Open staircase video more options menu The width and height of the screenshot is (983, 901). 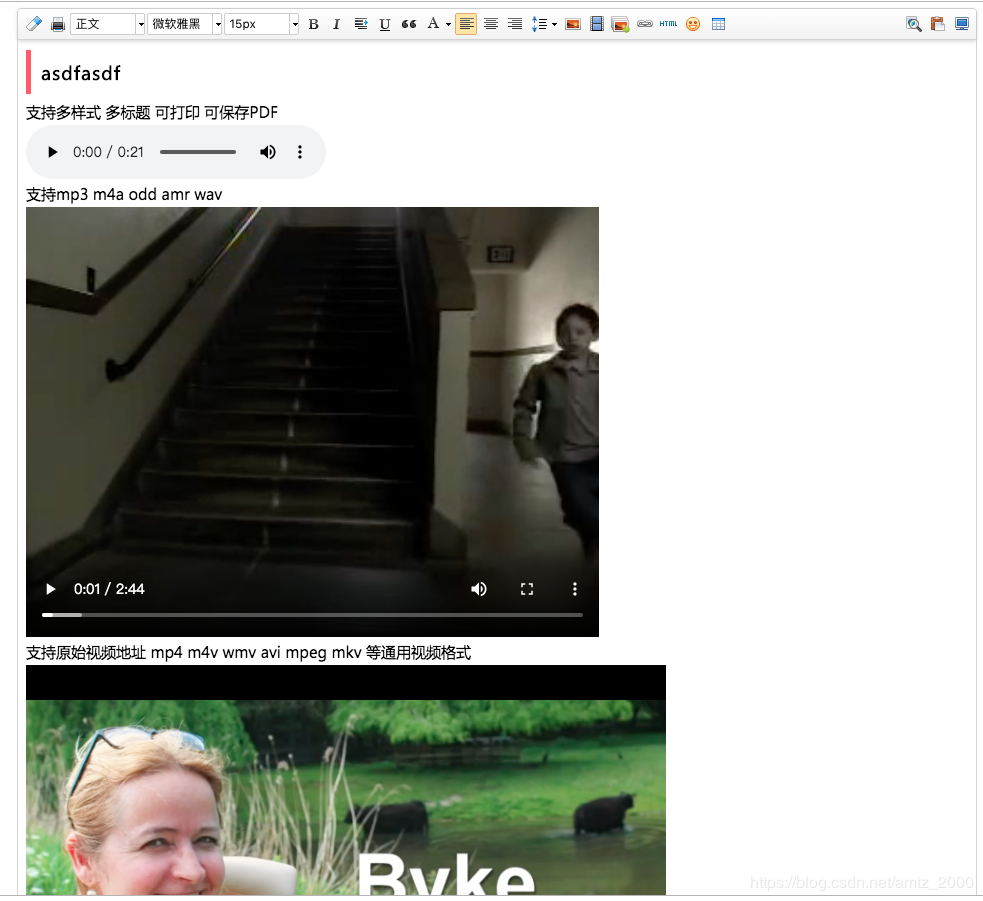click(574, 589)
